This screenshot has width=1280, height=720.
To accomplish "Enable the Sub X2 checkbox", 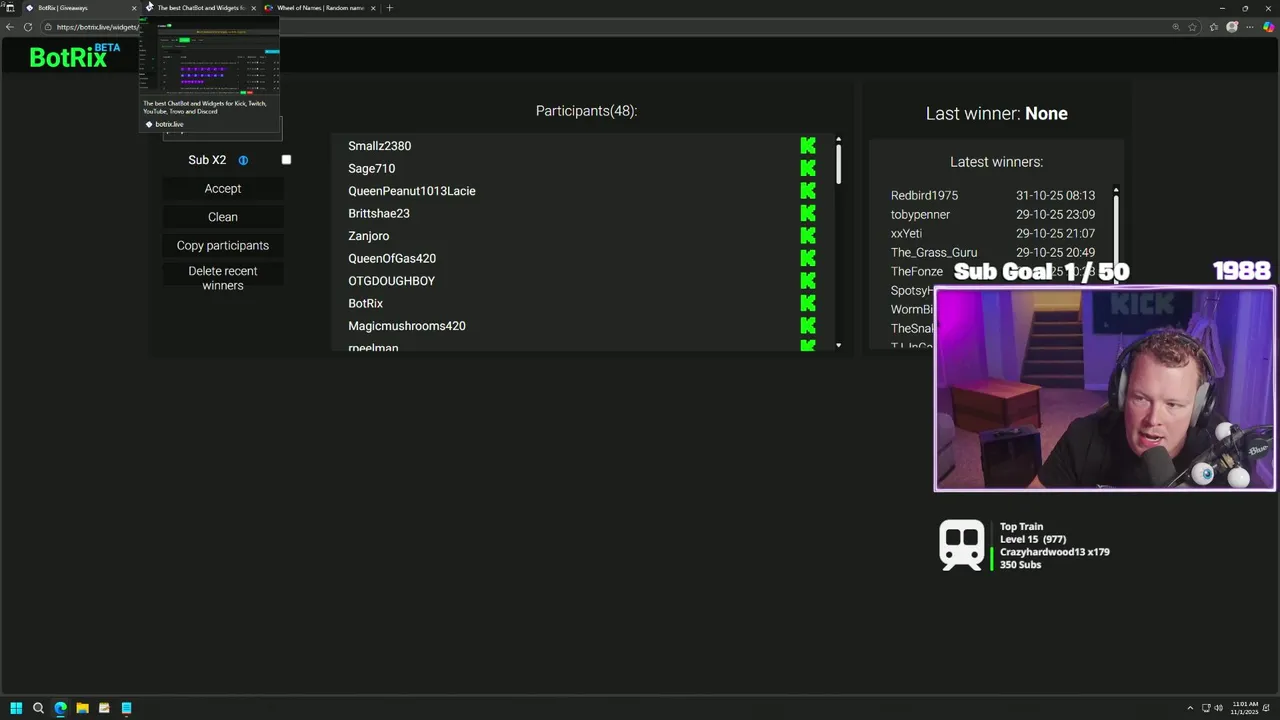I will tap(286, 160).
